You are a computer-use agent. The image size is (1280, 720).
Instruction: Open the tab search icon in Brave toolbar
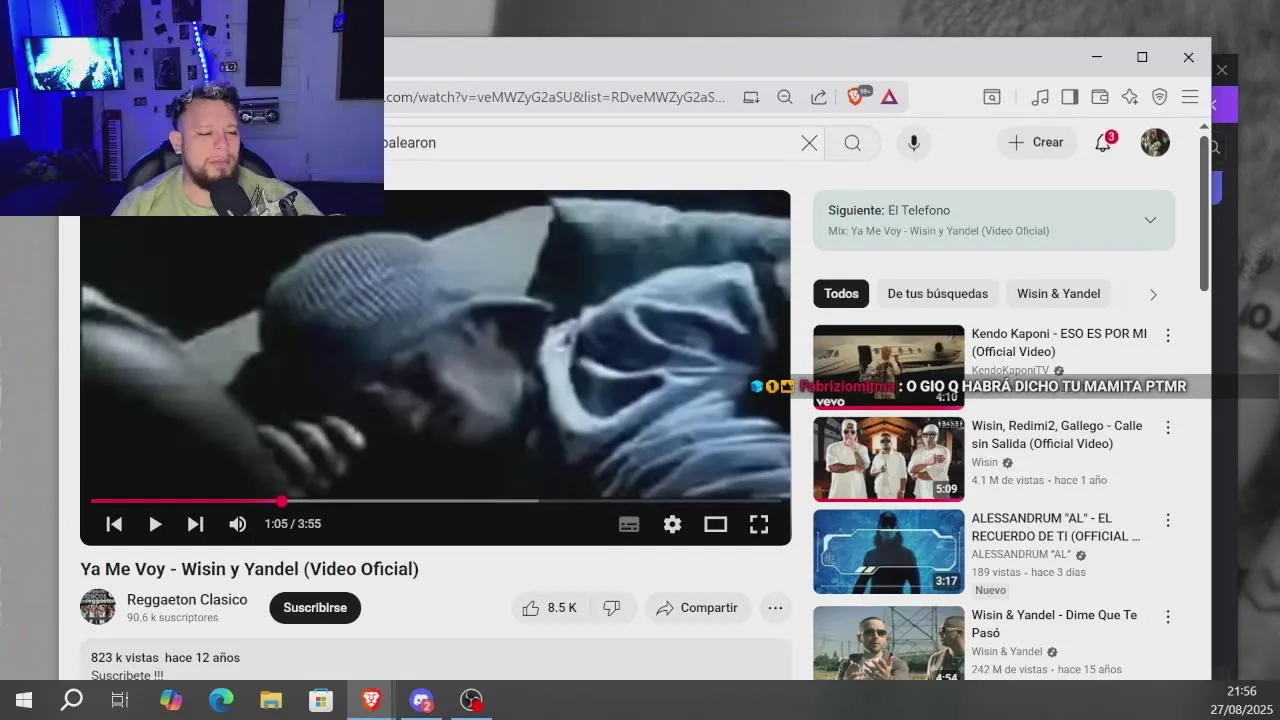coord(991,97)
